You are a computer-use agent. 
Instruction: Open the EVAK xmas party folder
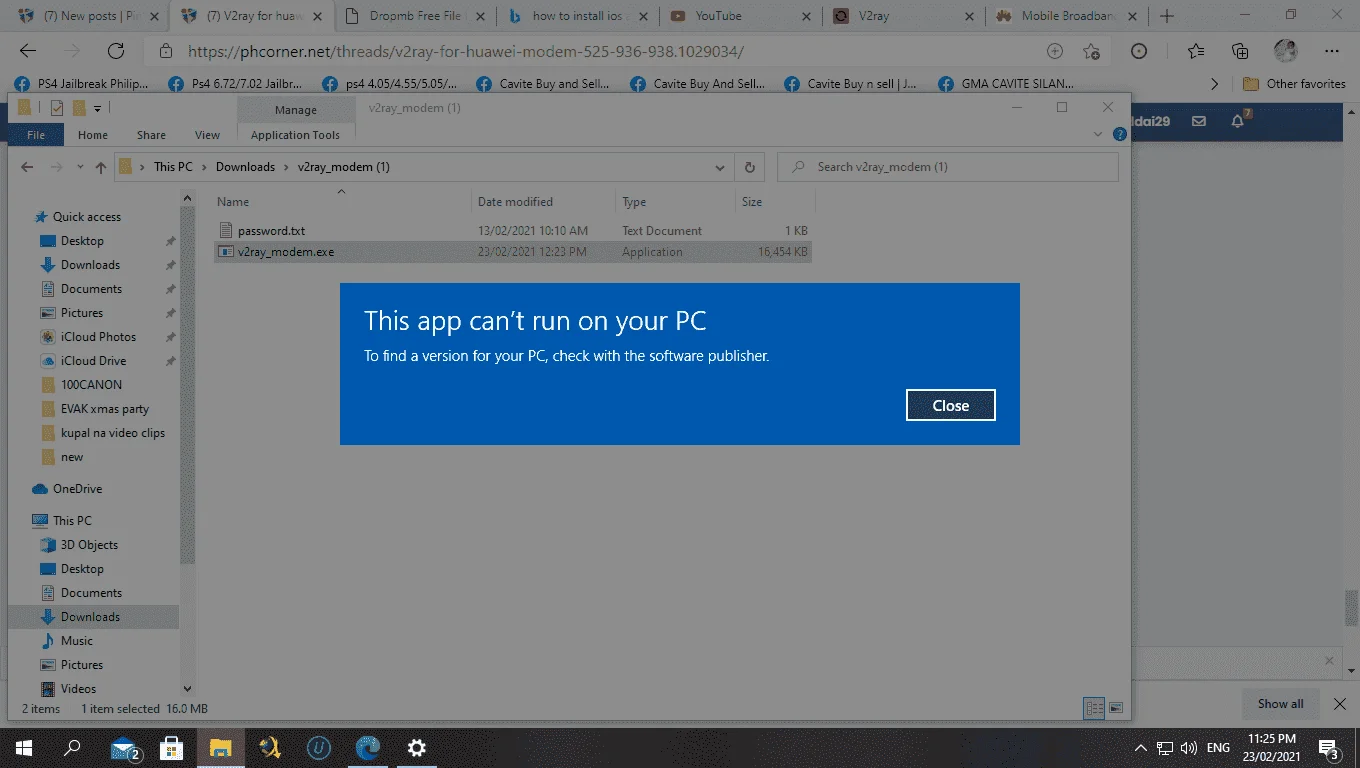(x=104, y=409)
